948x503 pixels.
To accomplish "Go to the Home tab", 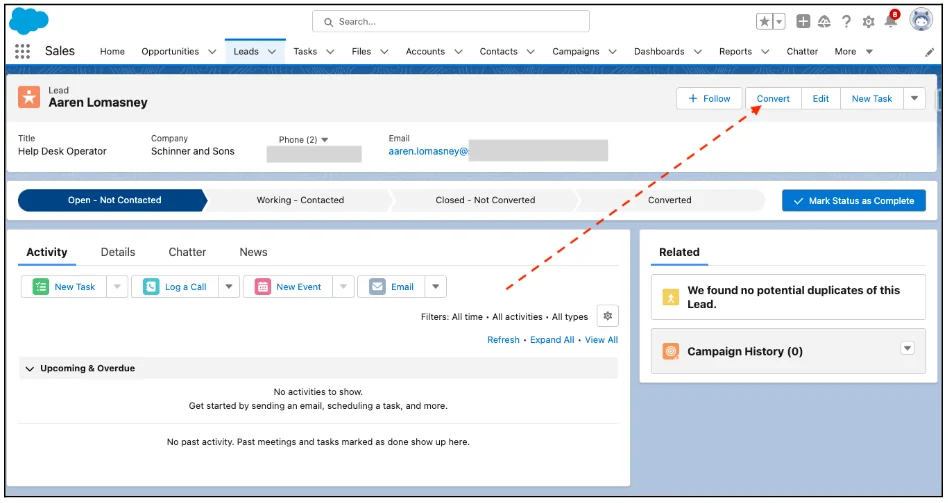I will (x=112, y=51).
